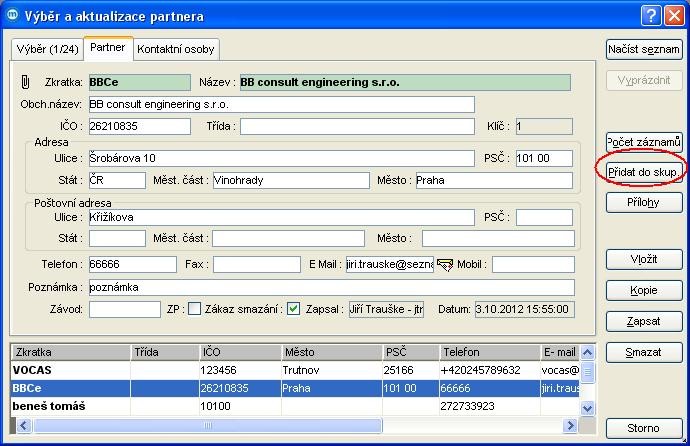Image resolution: width=690 pixels, height=446 pixels.
Task: Click the Přidat do skup. button
Action: click(644, 172)
